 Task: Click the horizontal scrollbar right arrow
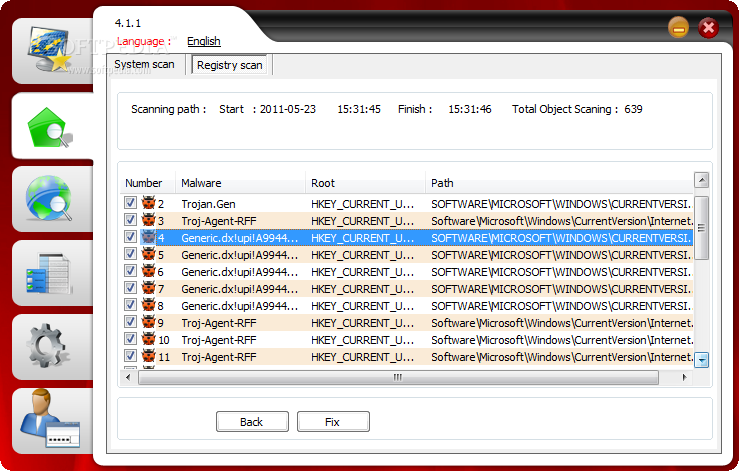684,377
